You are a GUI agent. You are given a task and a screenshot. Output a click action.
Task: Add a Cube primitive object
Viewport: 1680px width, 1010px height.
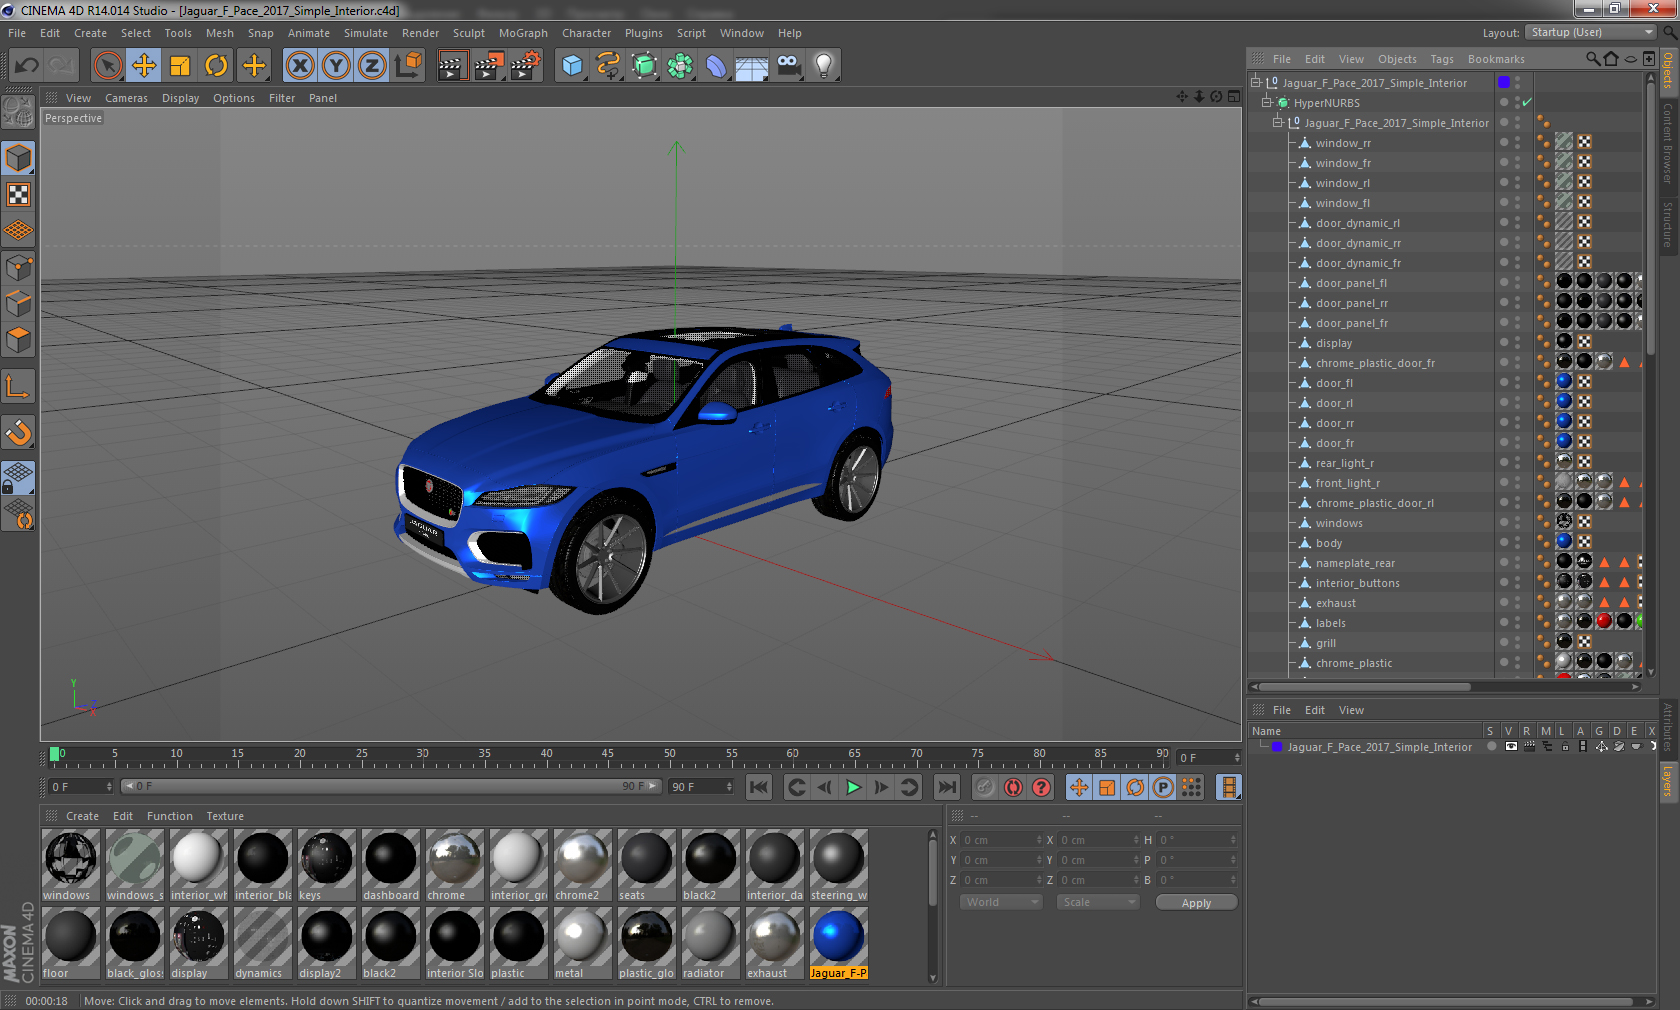(572, 66)
